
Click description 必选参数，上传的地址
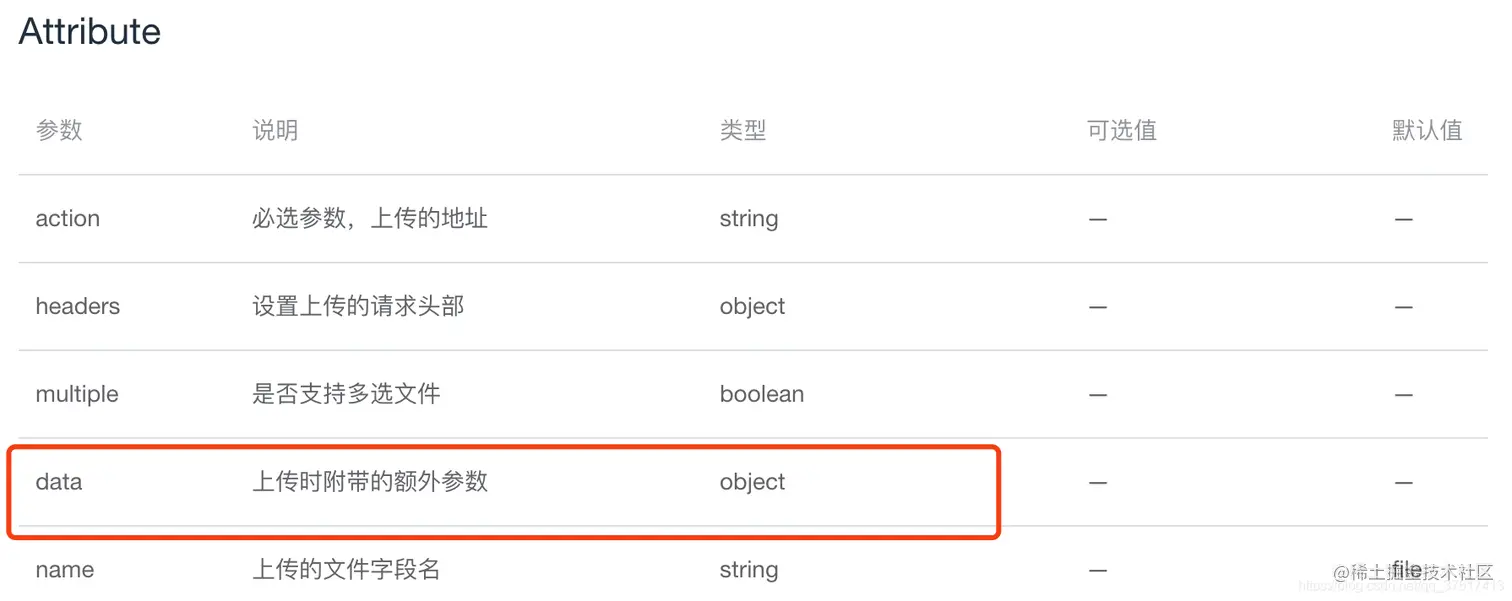370,219
